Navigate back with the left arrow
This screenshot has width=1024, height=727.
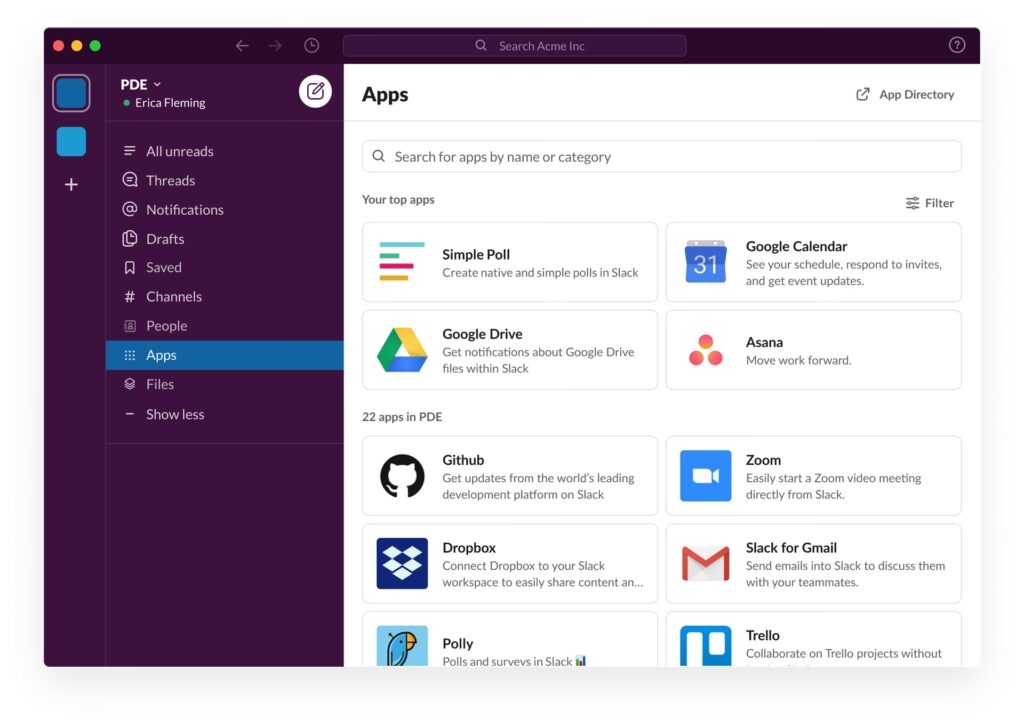click(x=242, y=46)
